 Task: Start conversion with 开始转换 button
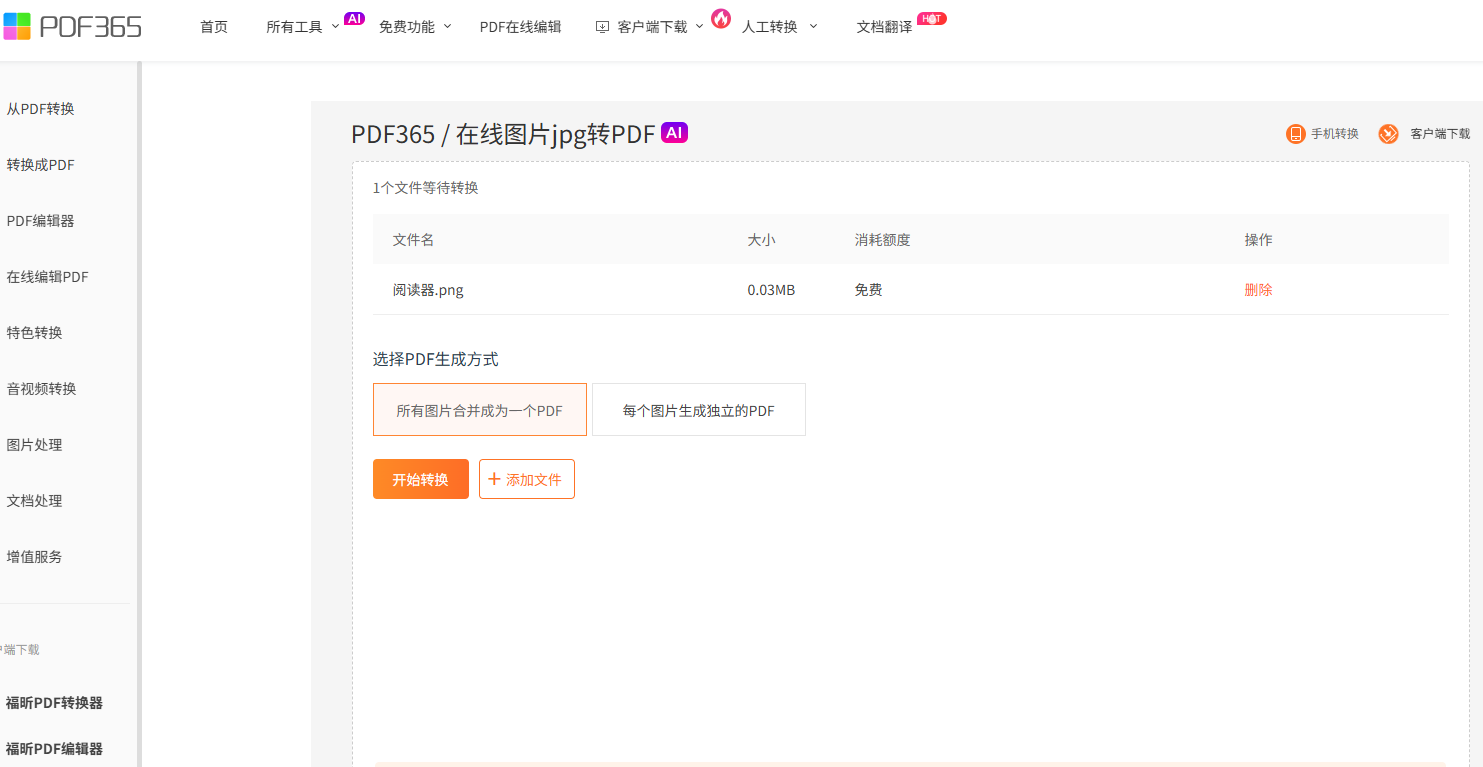click(421, 479)
